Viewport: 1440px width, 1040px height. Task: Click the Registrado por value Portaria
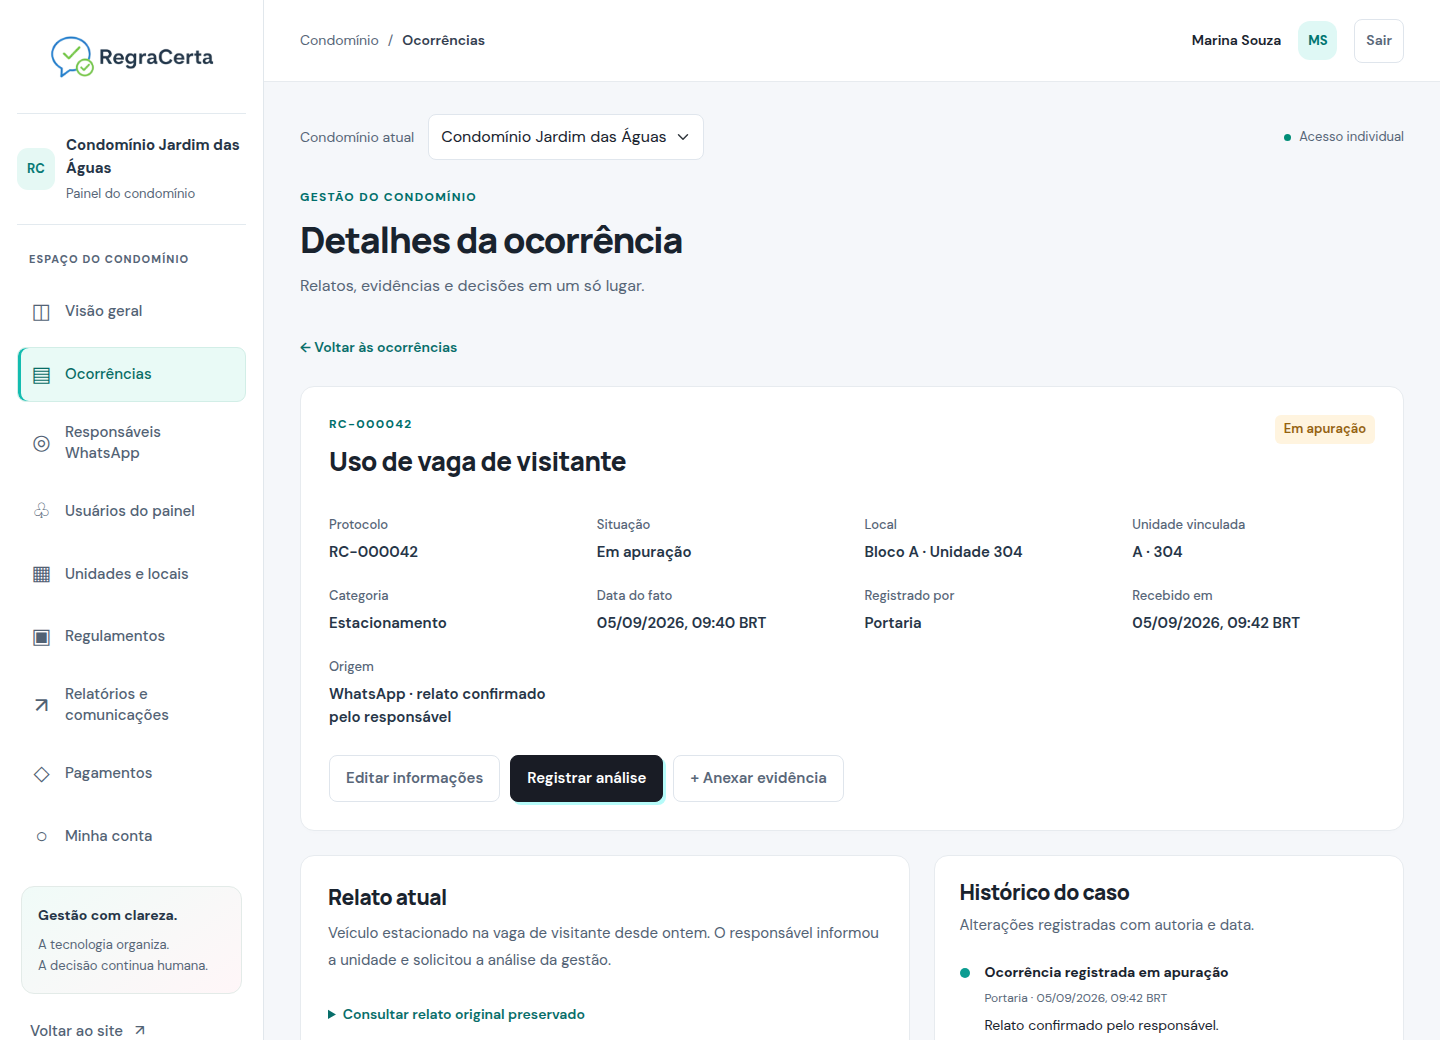(x=893, y=623)
